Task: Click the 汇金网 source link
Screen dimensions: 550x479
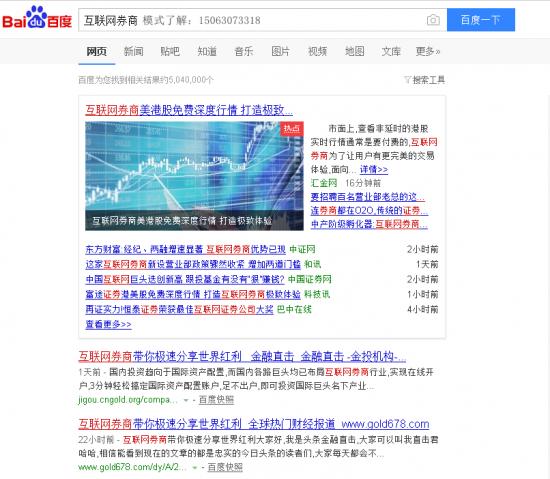Action: 324,183
